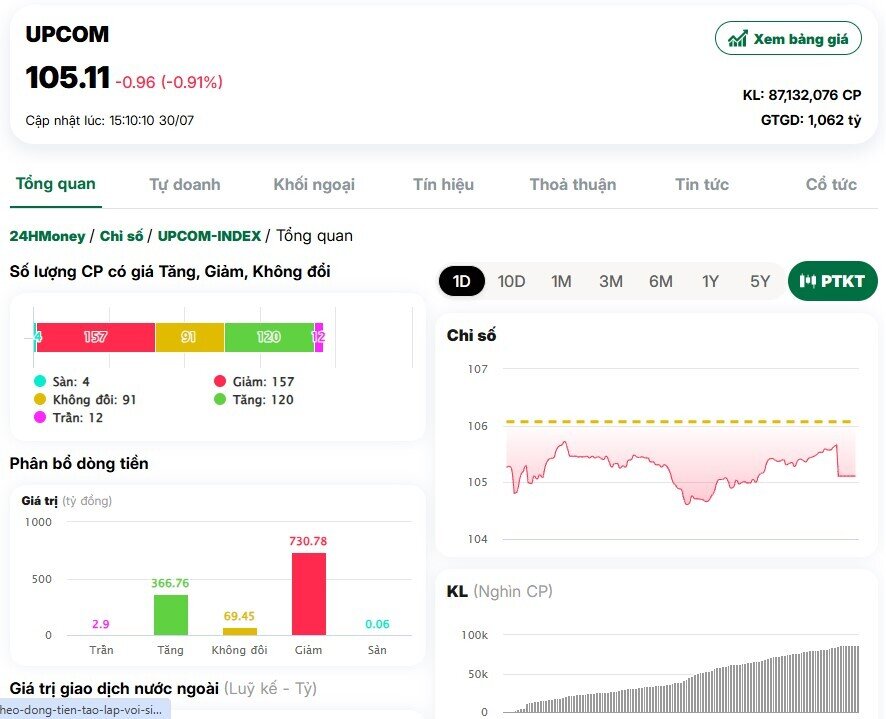Screen dimensions: 886x719
Task: Click the green Tăng 366.76 bar
Action: 171,615
